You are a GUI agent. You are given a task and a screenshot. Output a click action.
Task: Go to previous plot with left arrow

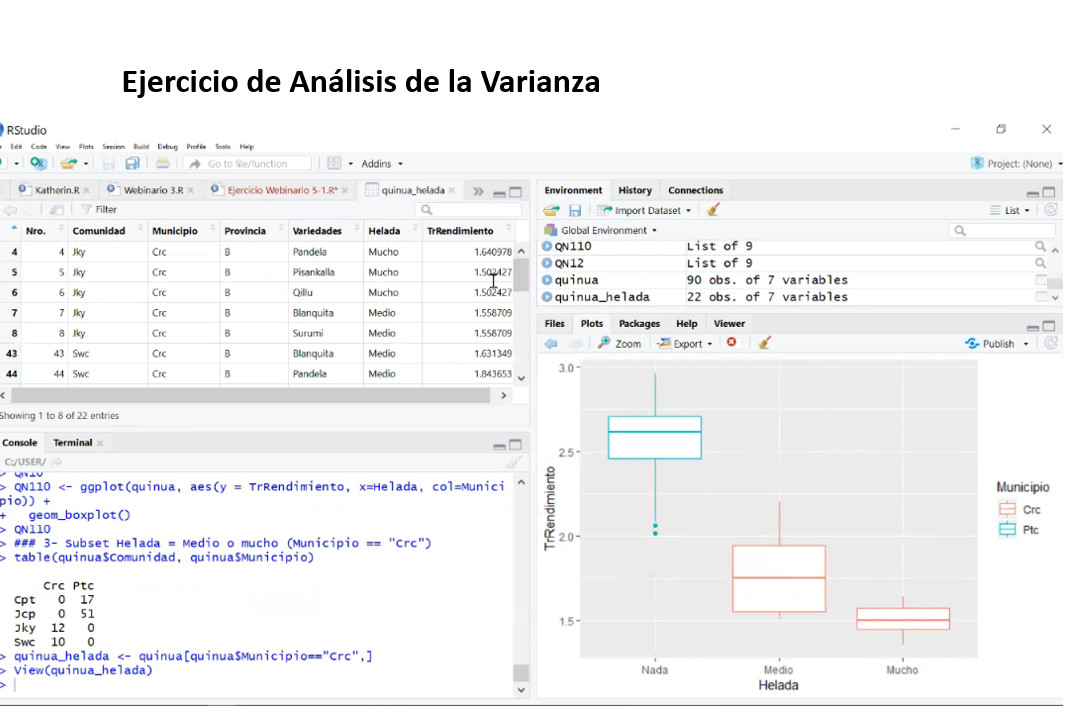tap(551, 343)
